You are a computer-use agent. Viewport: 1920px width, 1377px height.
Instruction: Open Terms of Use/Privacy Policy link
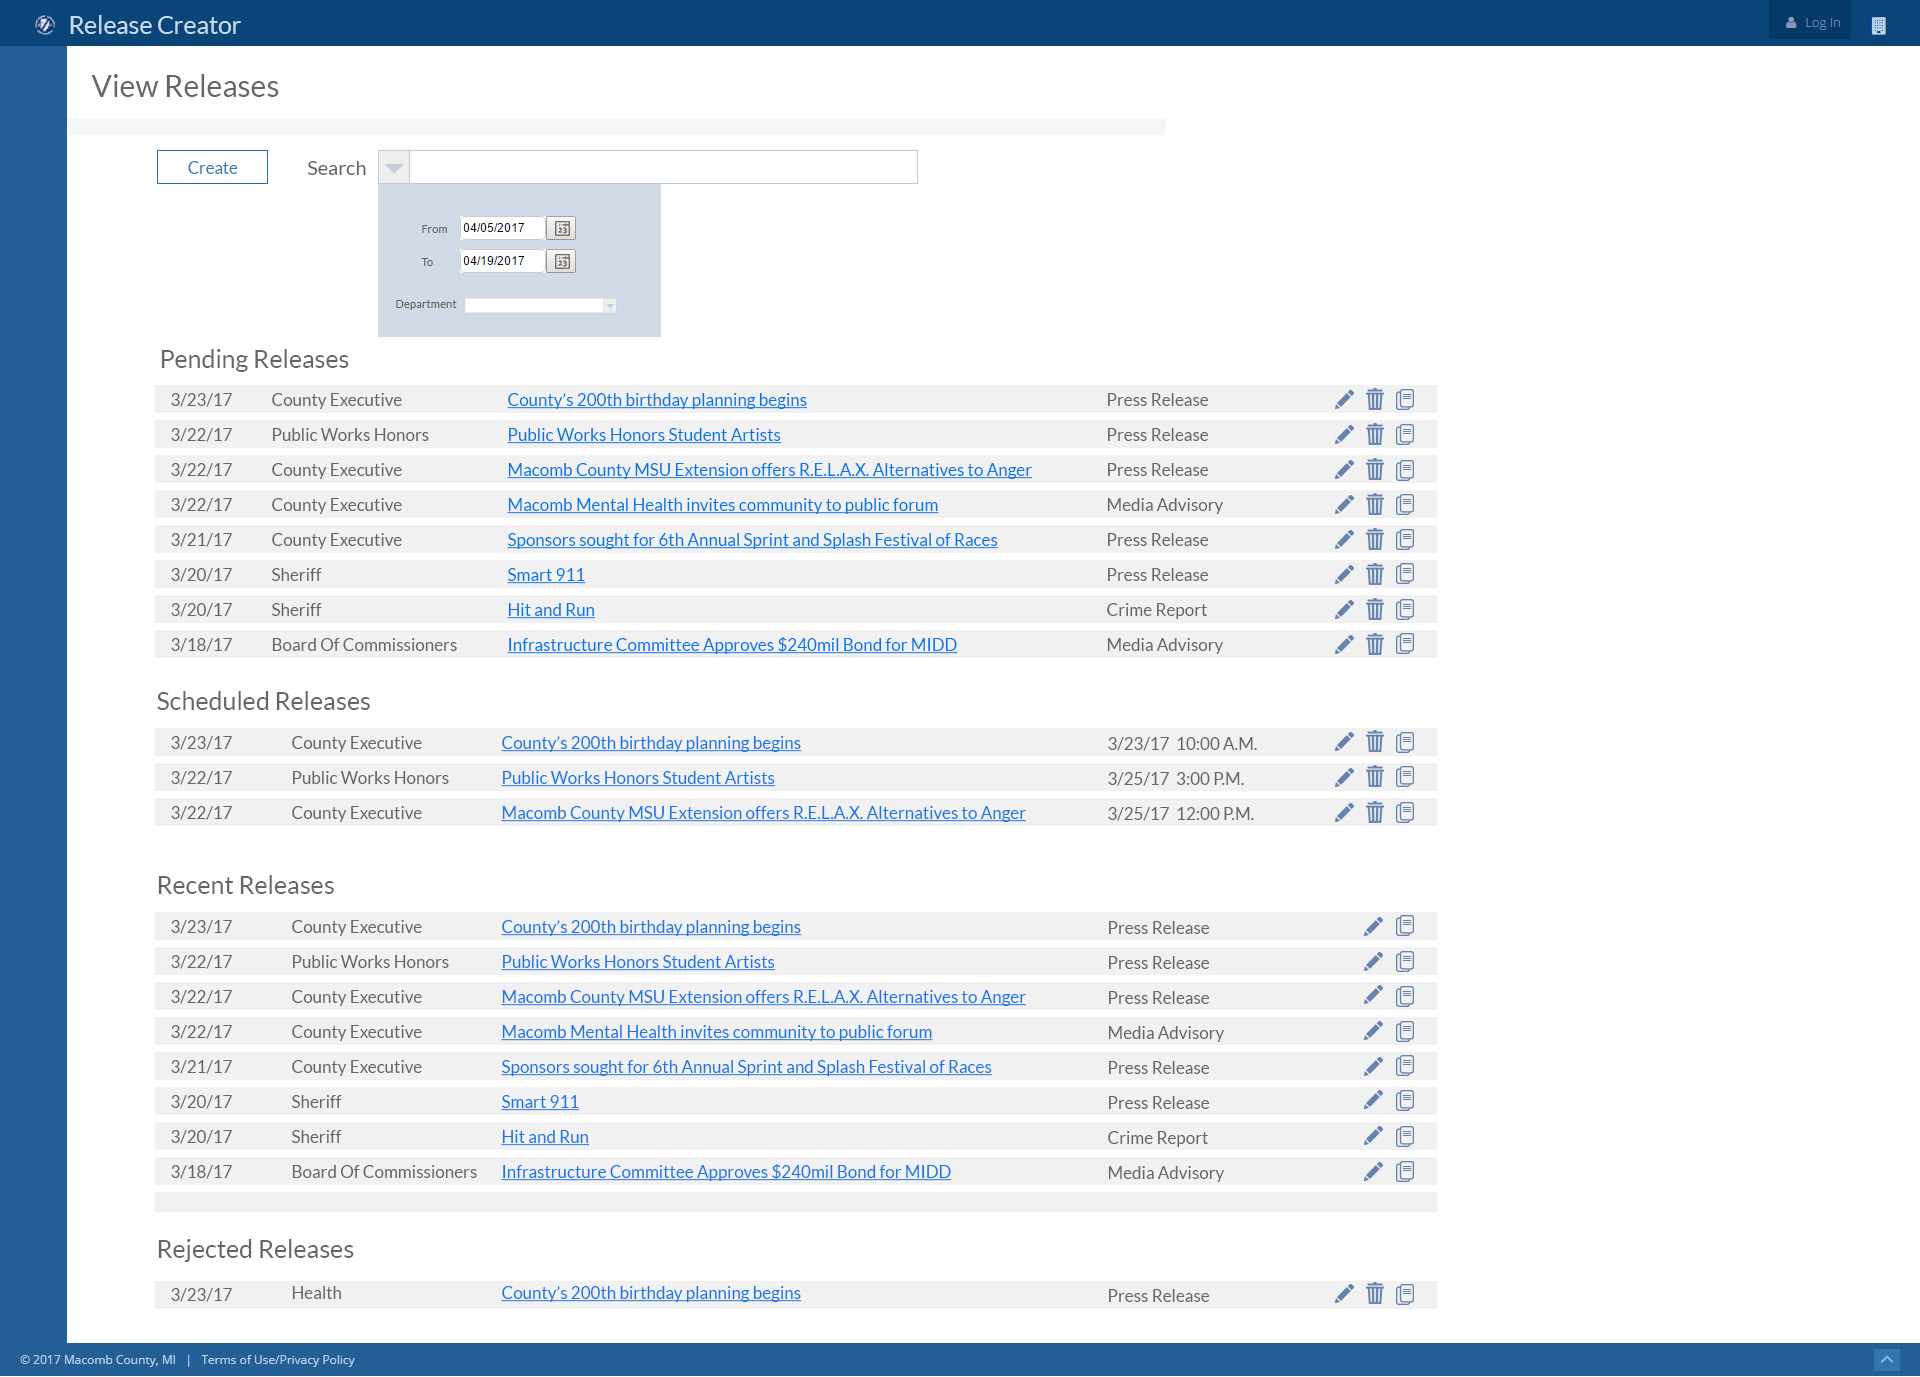[x=278, y=1360]
